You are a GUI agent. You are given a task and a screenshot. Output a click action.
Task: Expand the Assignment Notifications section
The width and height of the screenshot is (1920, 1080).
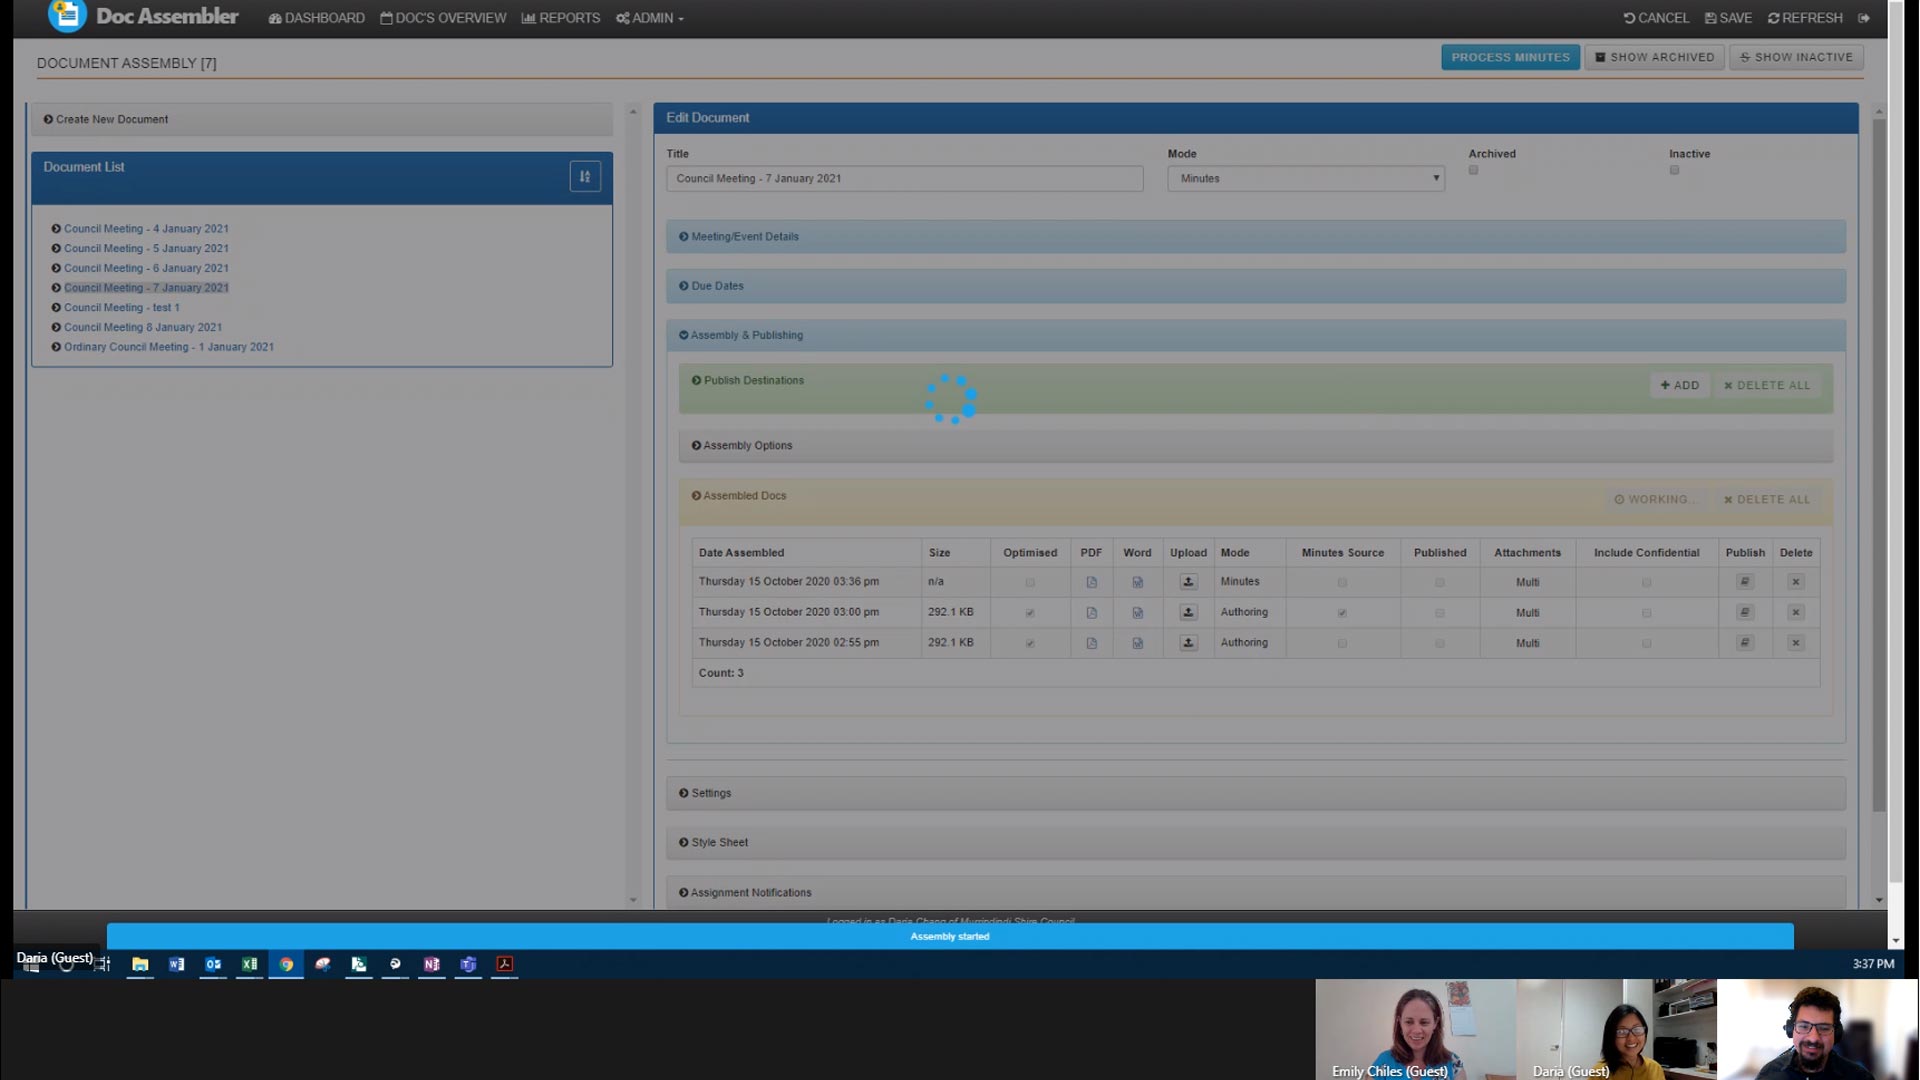pos(1256,892)
